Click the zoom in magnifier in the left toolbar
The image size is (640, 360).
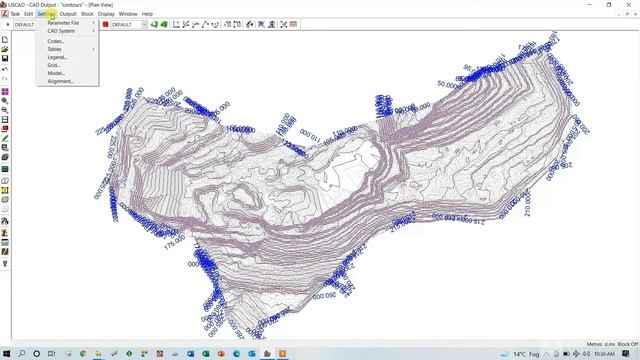5,101
